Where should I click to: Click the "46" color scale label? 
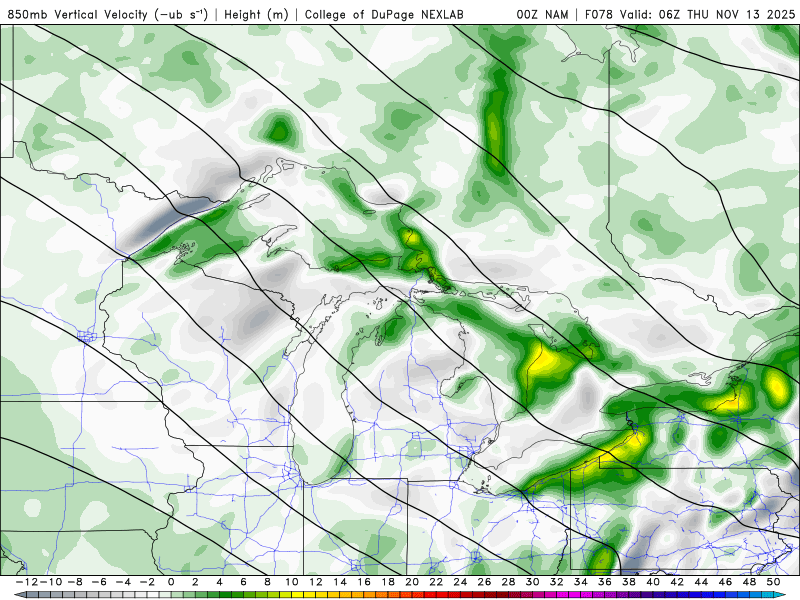pyautogui.click(x=726, y=582)
